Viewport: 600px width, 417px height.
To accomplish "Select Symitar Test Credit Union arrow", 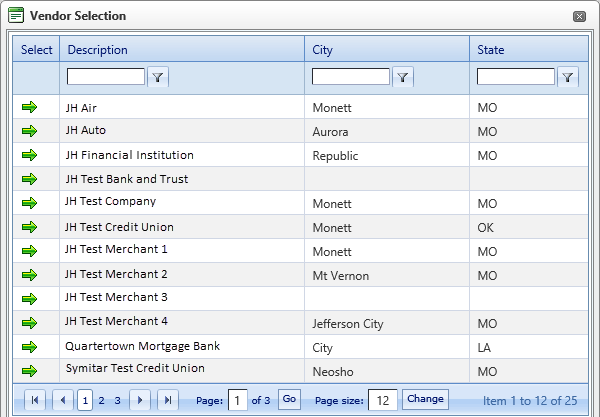I will tap(29, 371).
